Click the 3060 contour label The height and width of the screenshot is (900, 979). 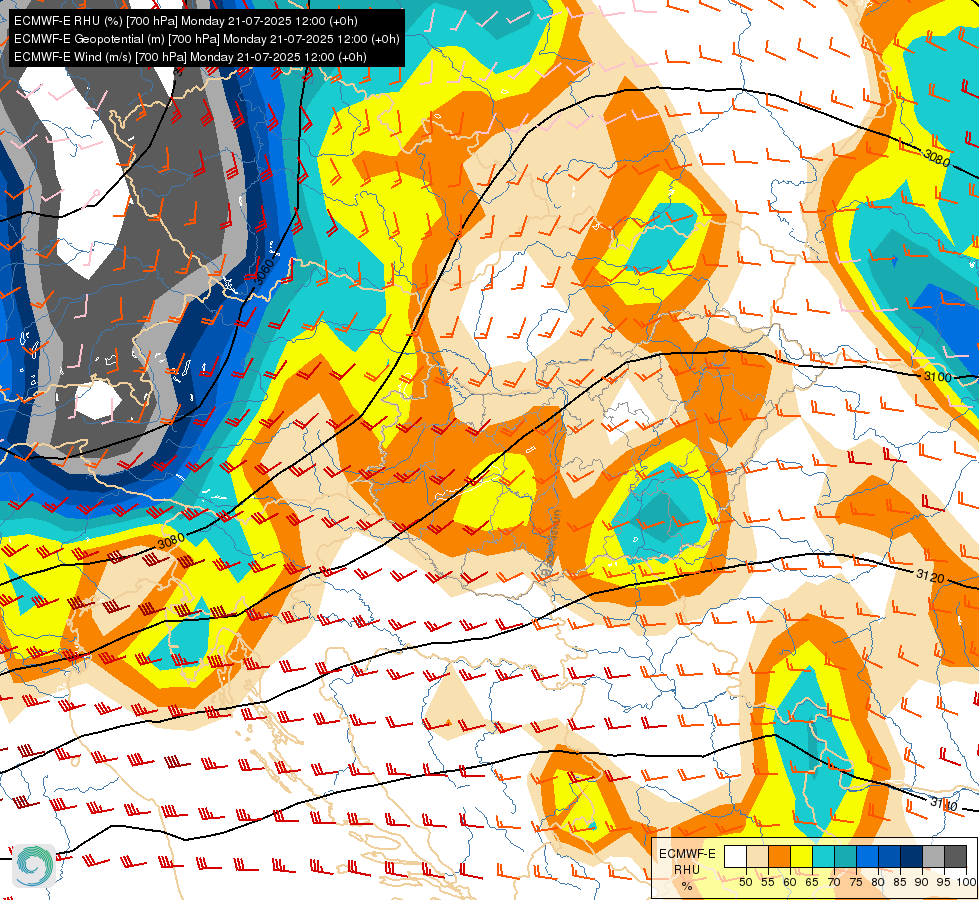coord(265,271)
